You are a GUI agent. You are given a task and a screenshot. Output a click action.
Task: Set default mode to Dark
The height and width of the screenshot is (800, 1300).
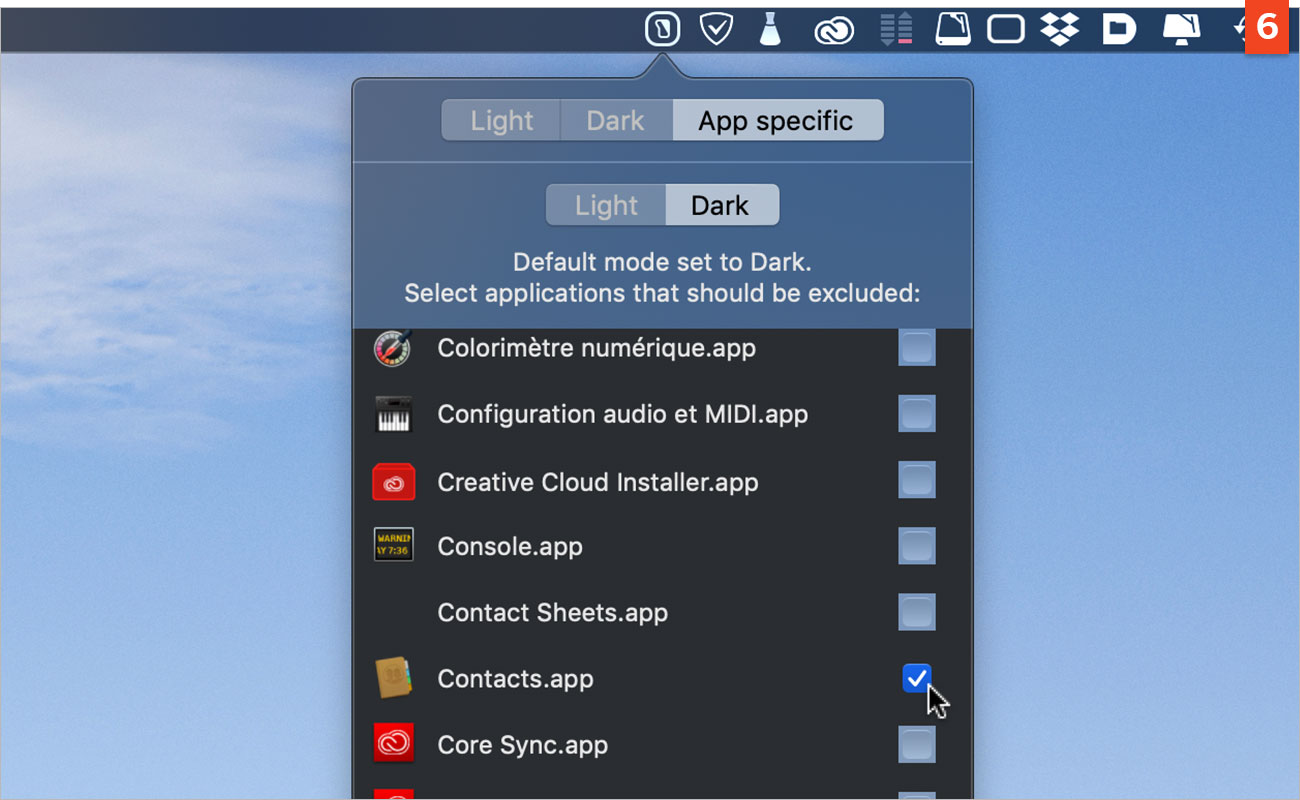(x=720, y=205)
